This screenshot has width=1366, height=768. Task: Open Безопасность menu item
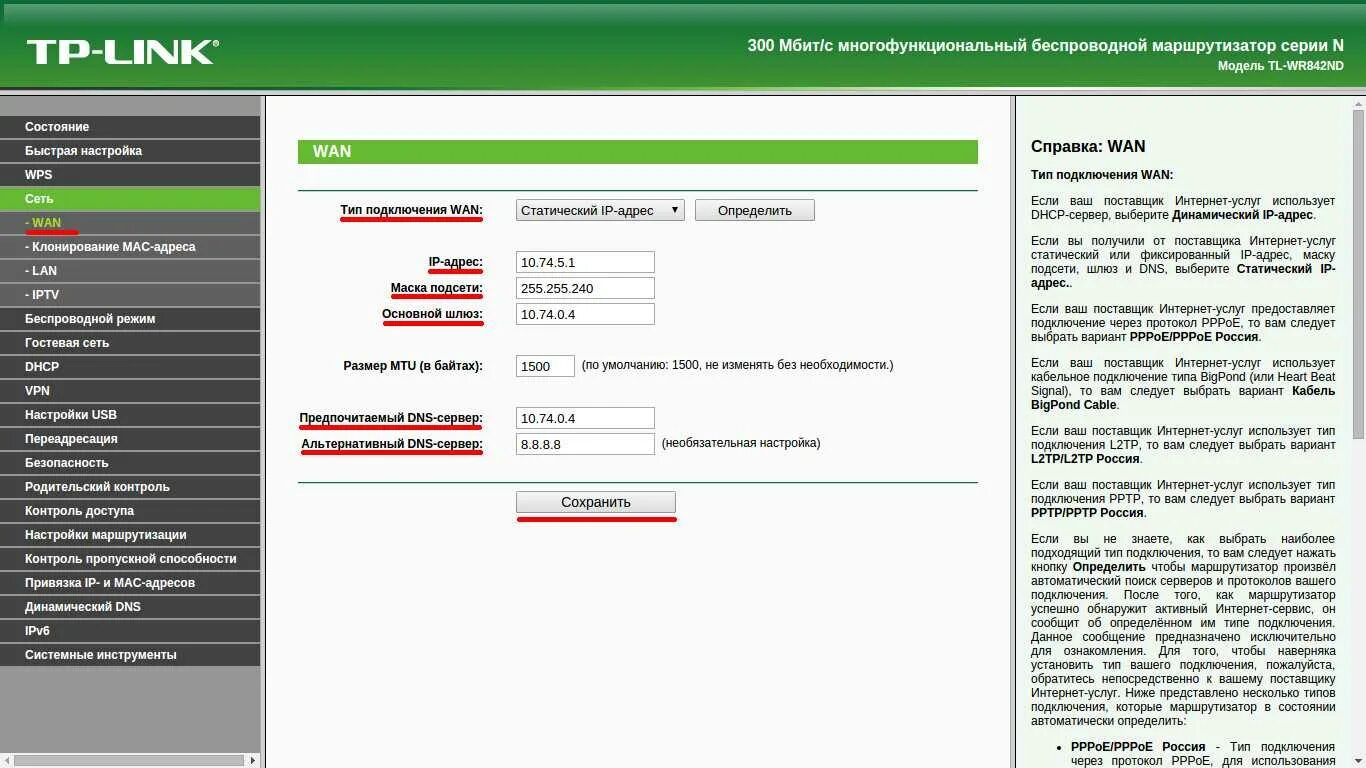pyautogui.click(x=130, y=463)
